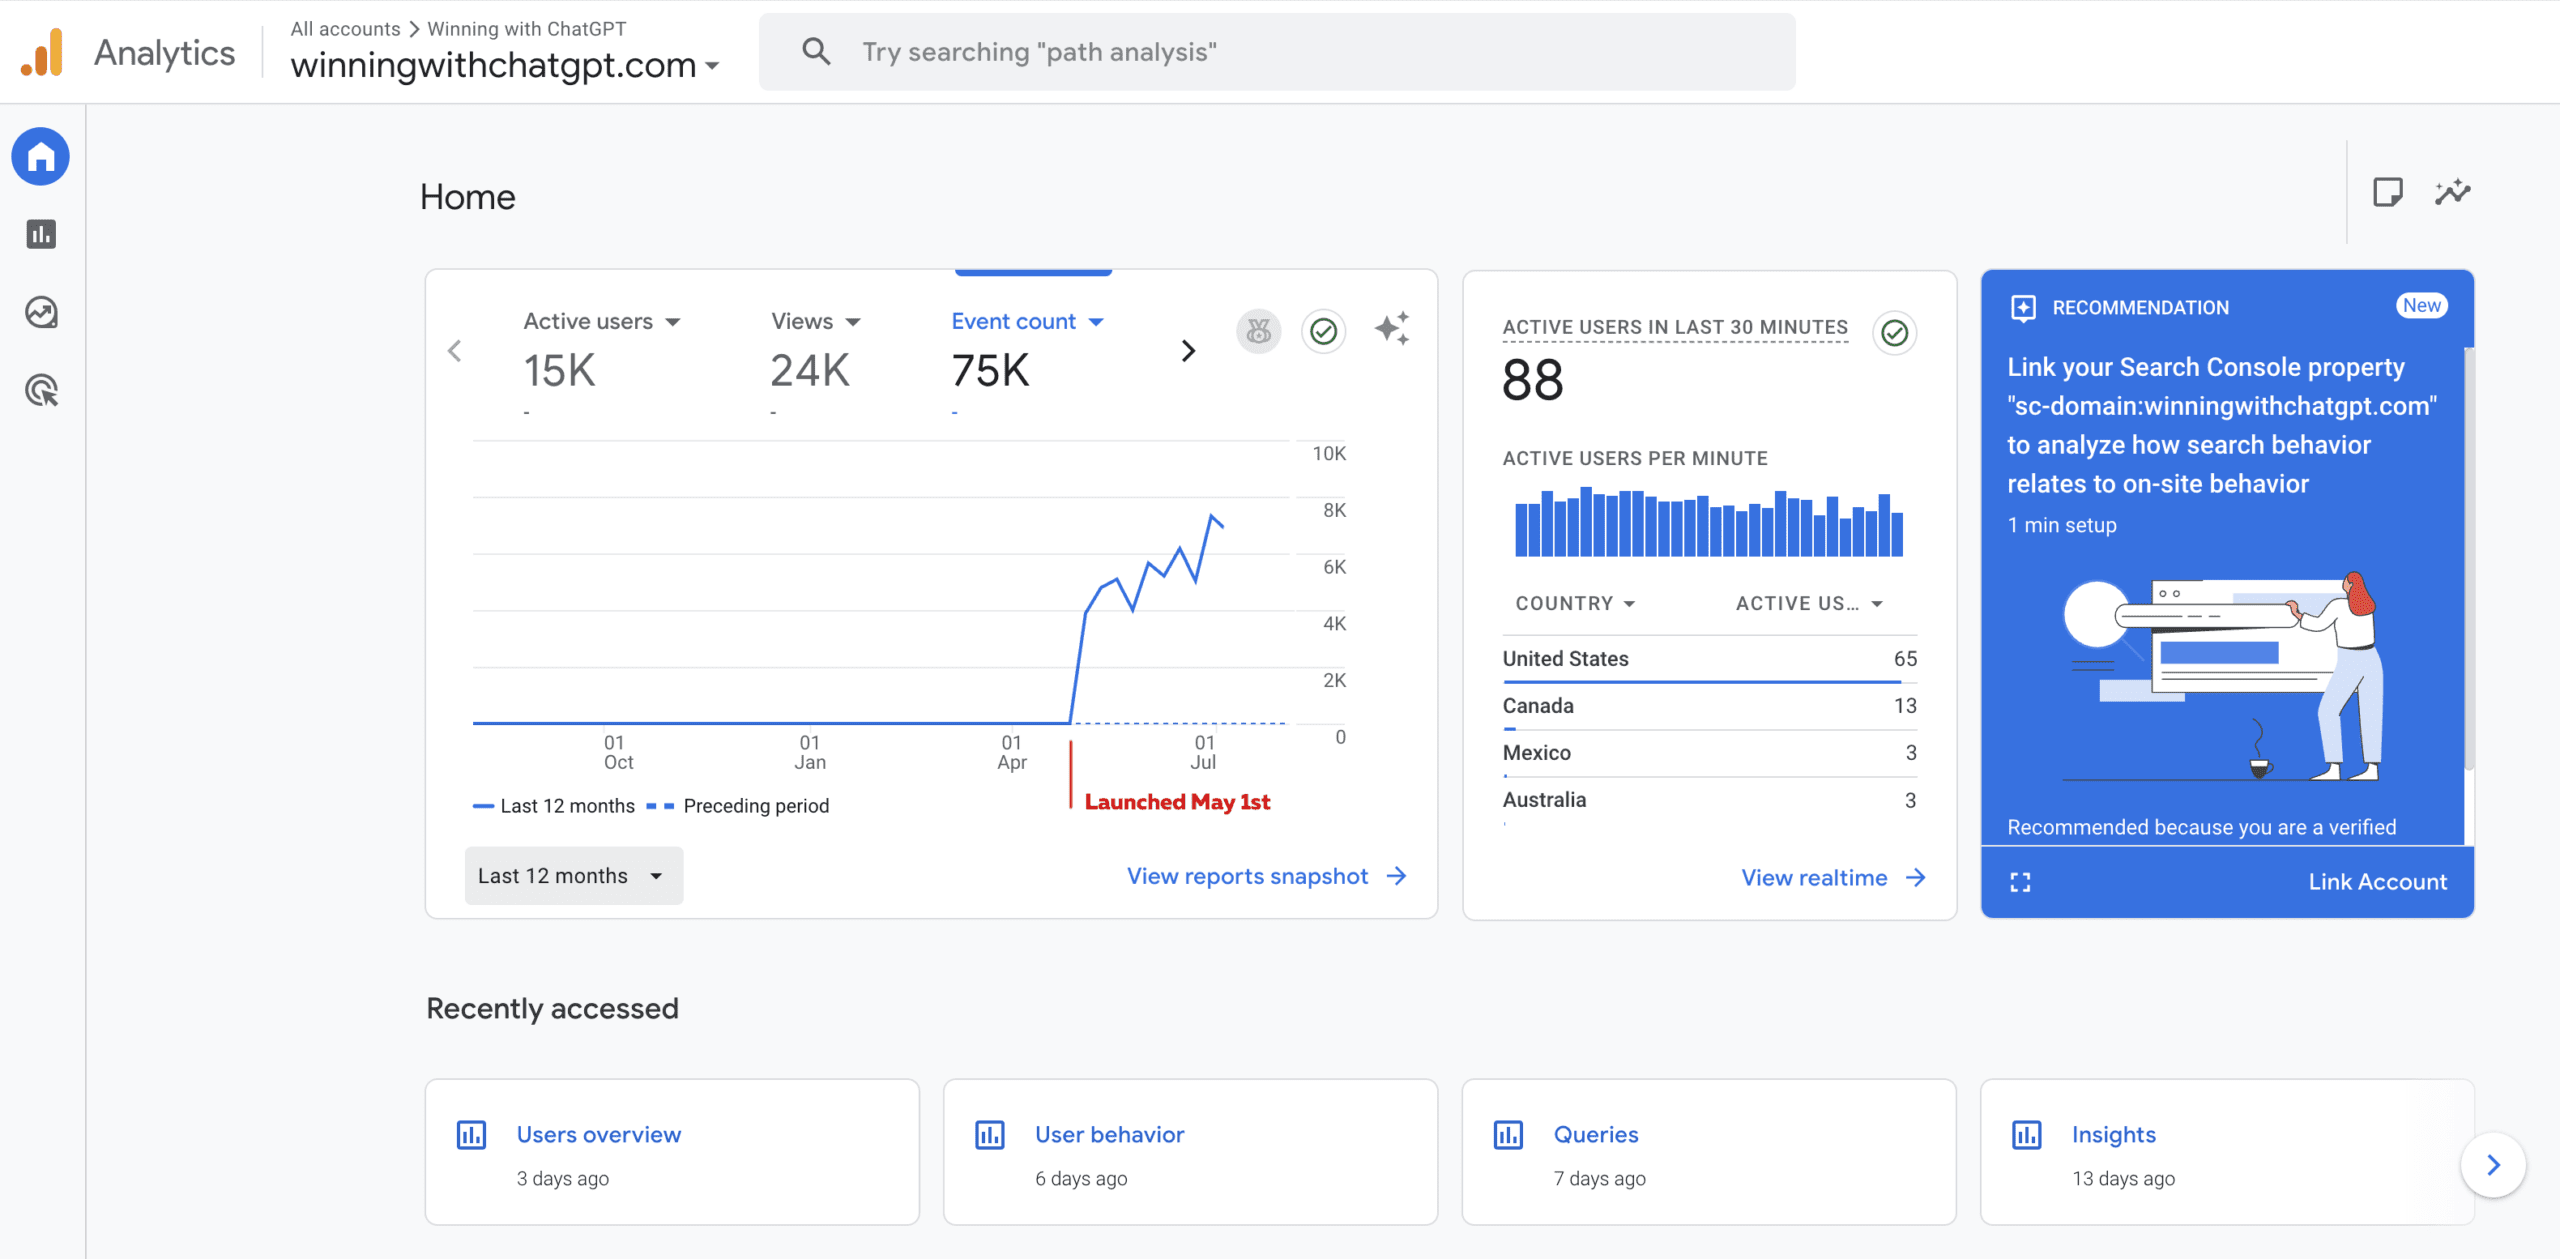Click the recommendation card scrollbar
This screenshot has height=1259, width=2560.
coord(2468,560)
